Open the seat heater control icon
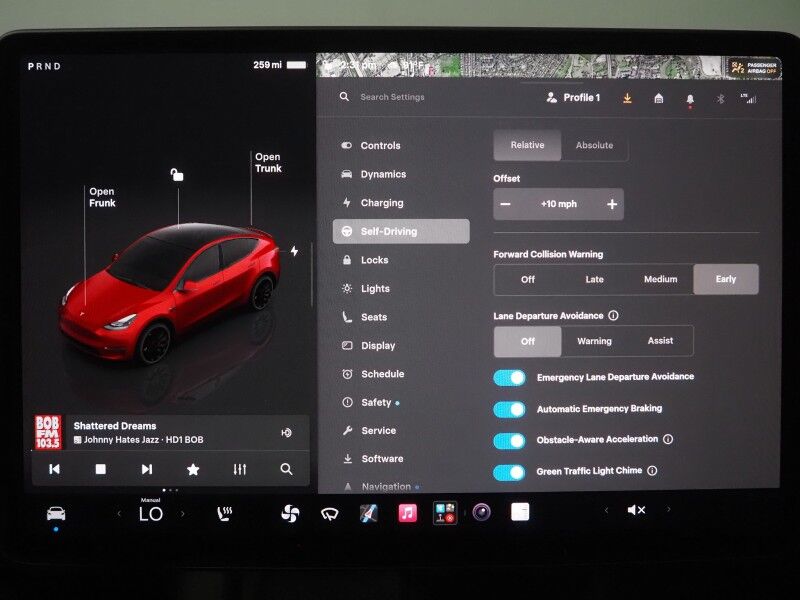 pyautogui.click(x=224, y=514)
